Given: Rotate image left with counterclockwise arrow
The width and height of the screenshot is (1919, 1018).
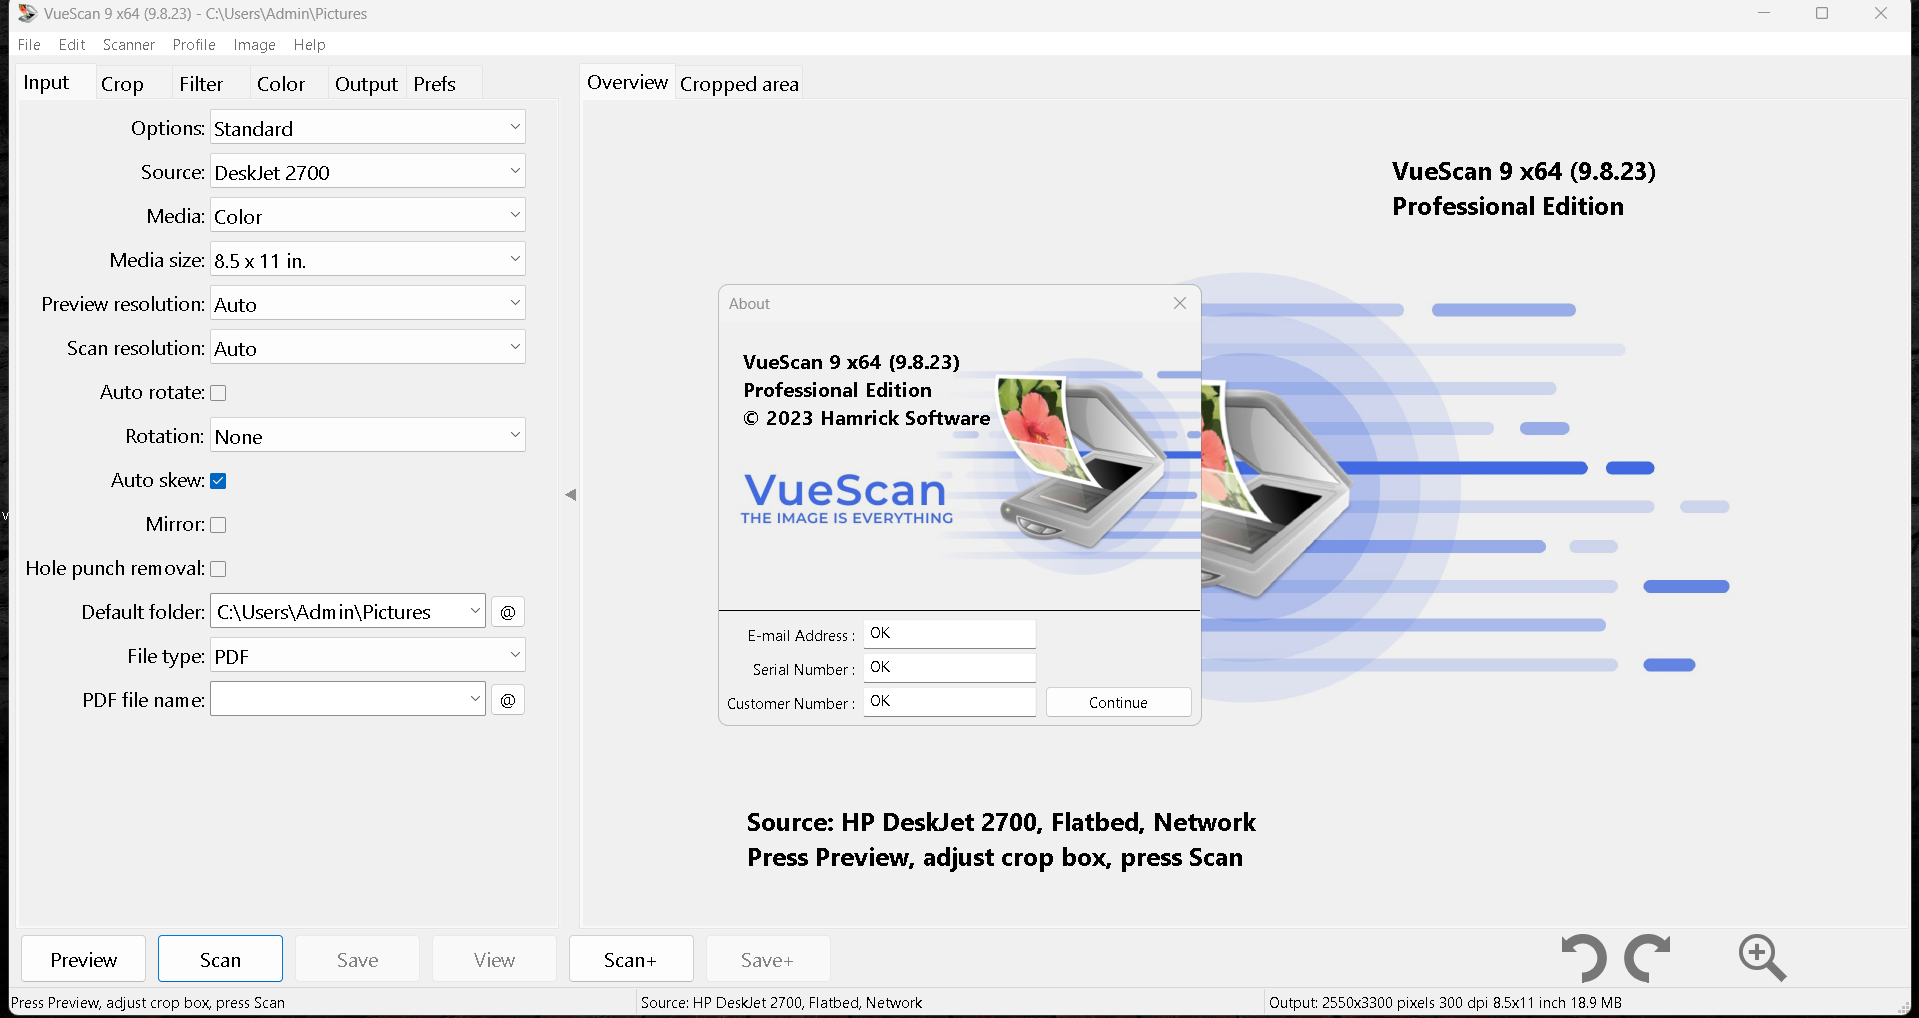Looking at the screenshot, I should coord(1584,959).
